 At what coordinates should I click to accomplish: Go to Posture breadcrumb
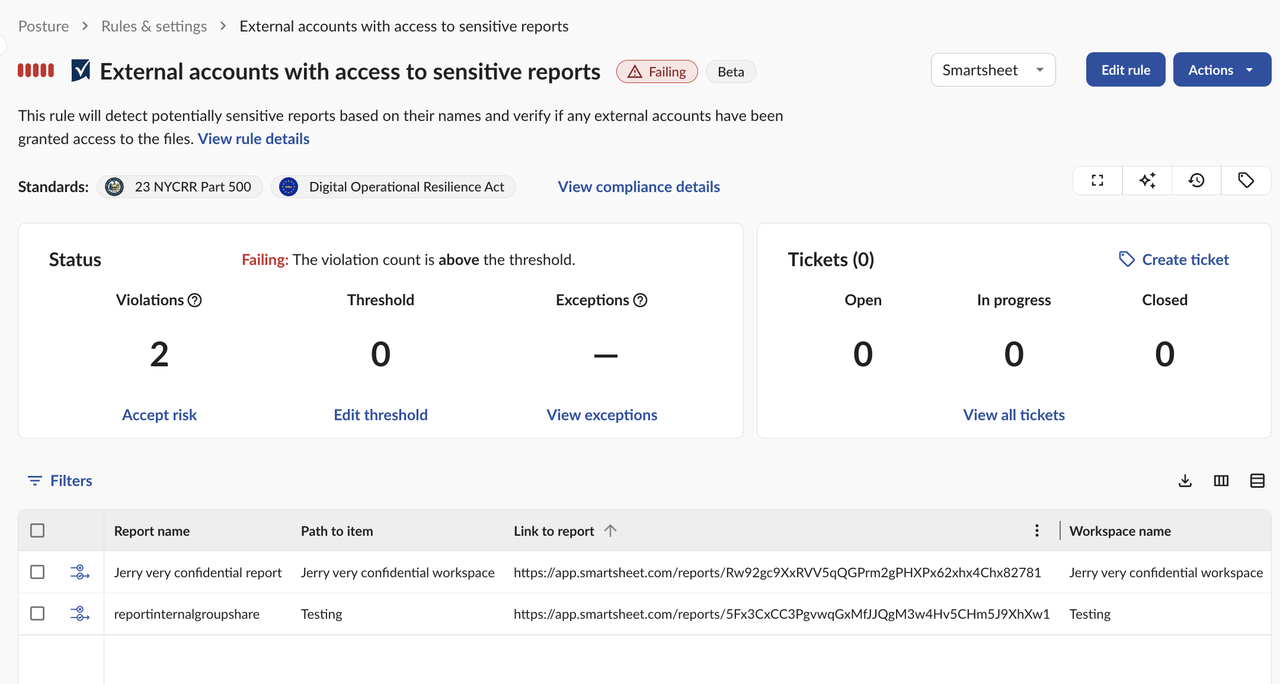tap(44, 26)
